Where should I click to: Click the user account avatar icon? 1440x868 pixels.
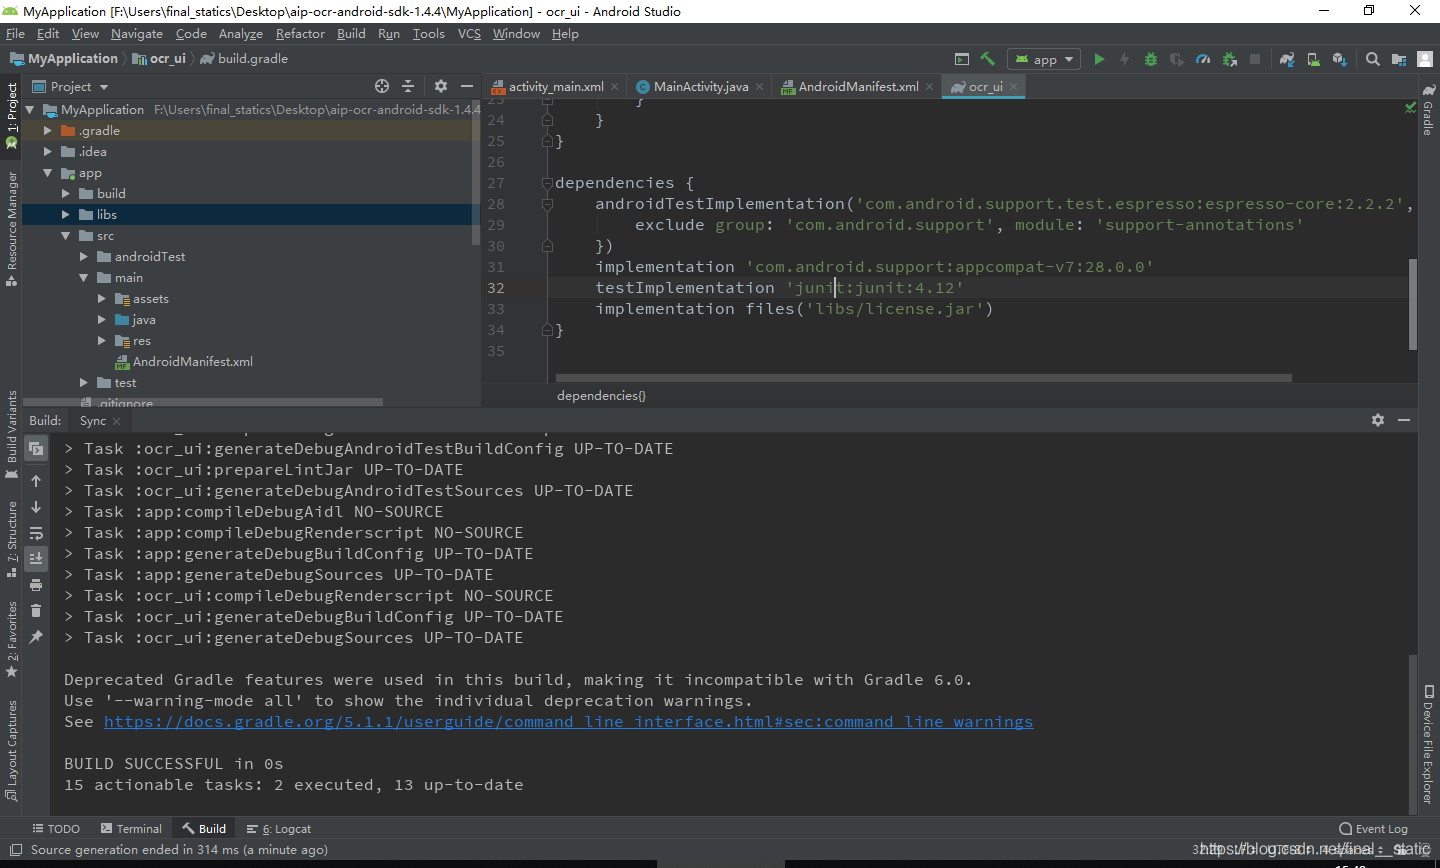pos(1425,59)
